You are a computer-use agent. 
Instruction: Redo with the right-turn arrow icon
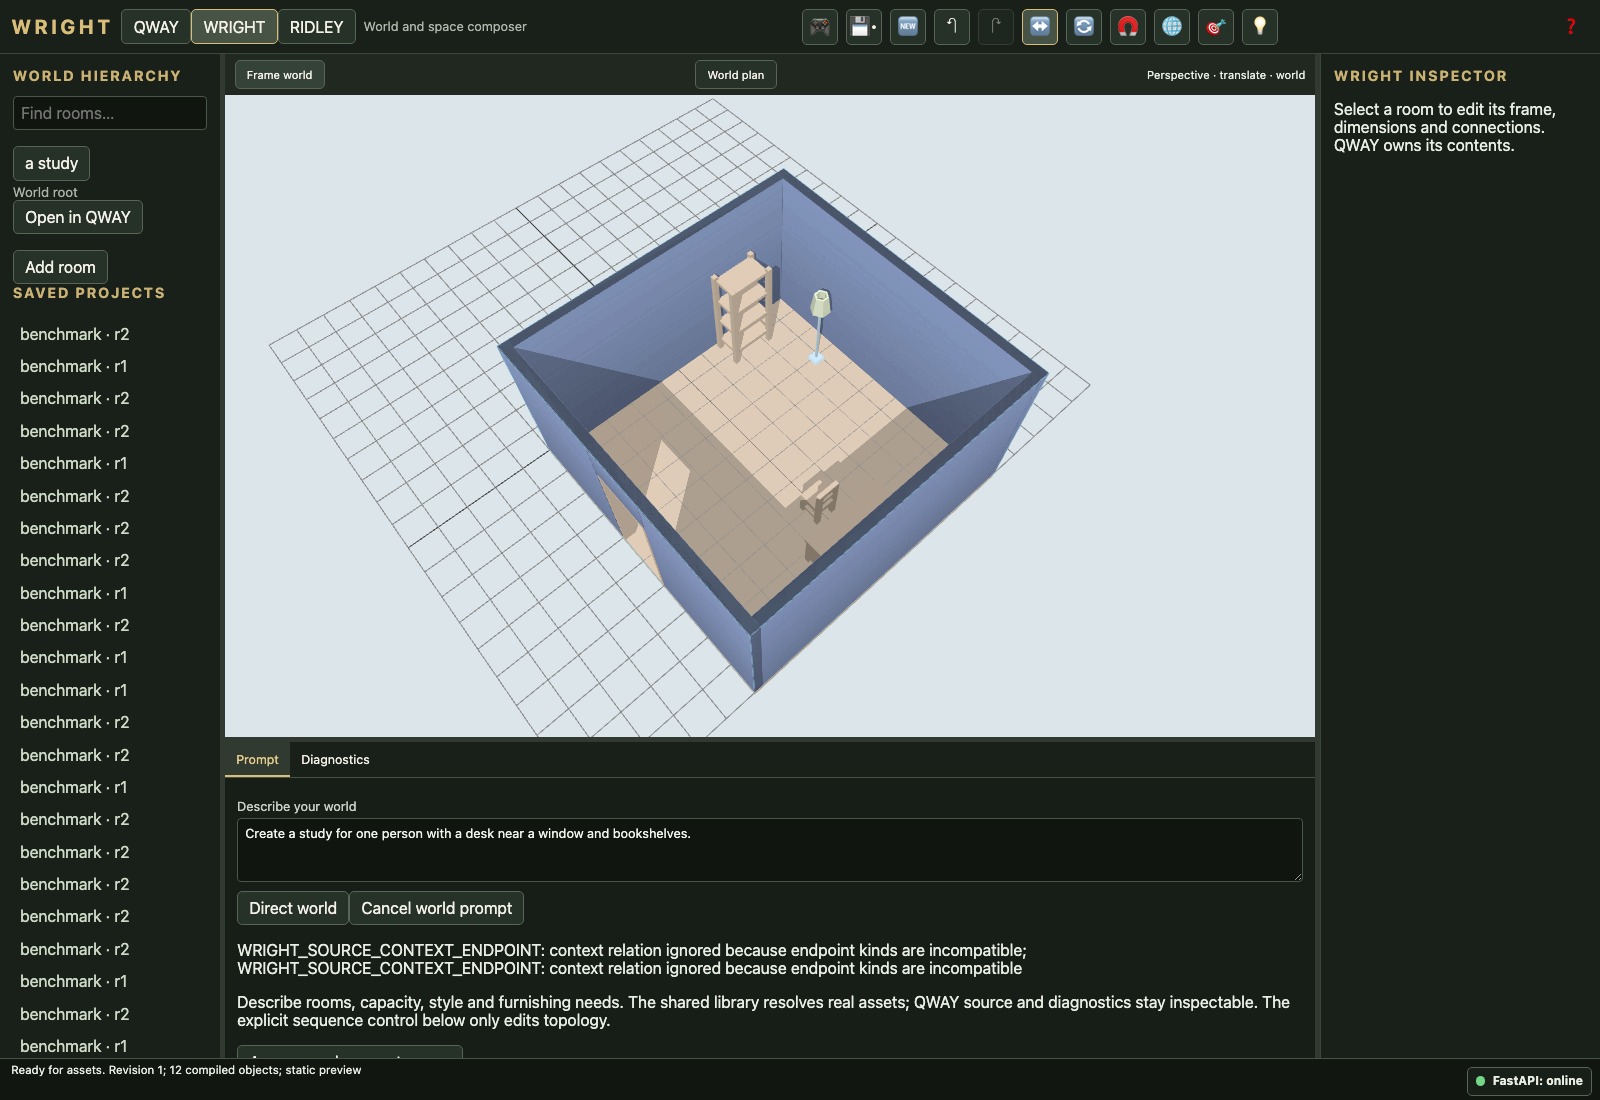(996, 27)
